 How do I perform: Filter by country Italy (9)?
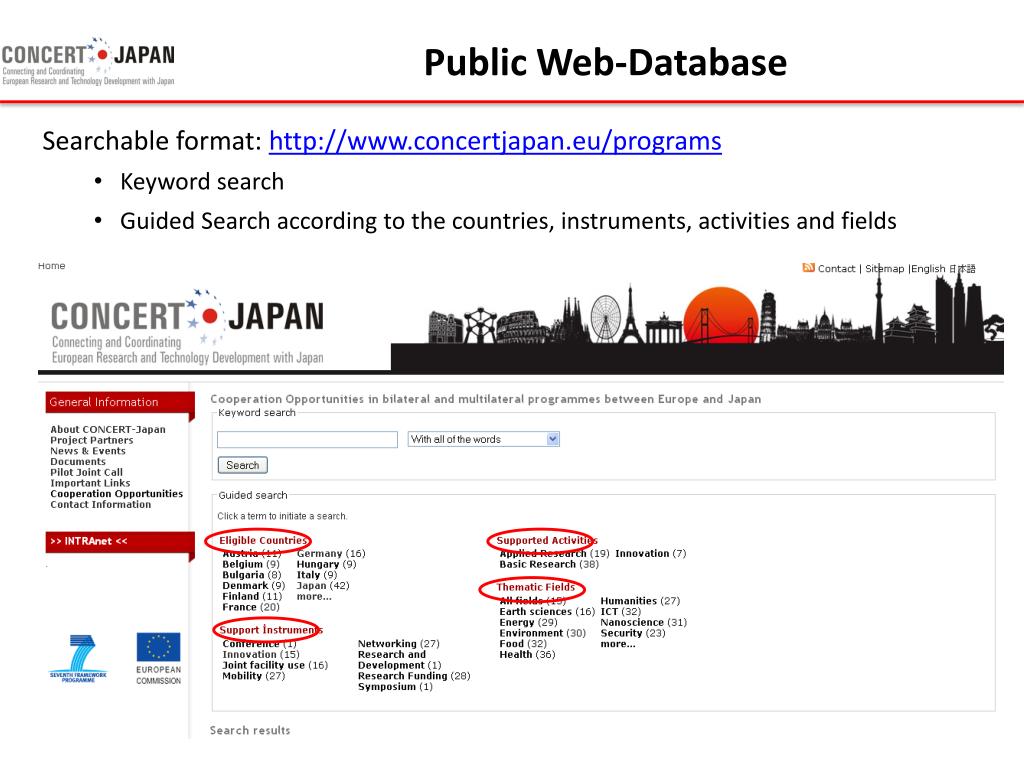[x=317, y=575]
